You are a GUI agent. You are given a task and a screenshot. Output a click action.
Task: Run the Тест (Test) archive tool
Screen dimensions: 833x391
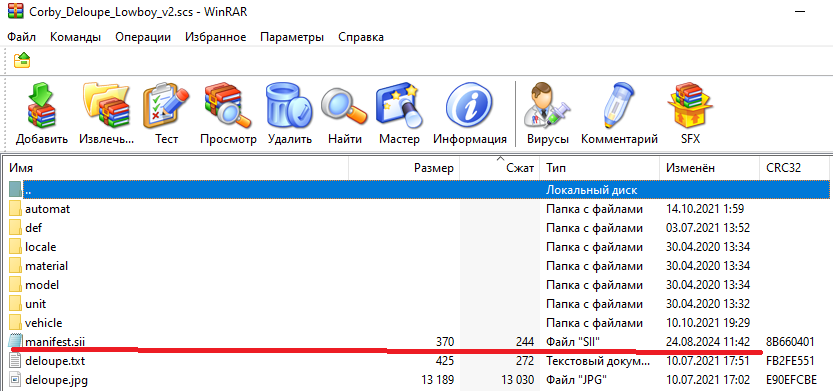166,105
